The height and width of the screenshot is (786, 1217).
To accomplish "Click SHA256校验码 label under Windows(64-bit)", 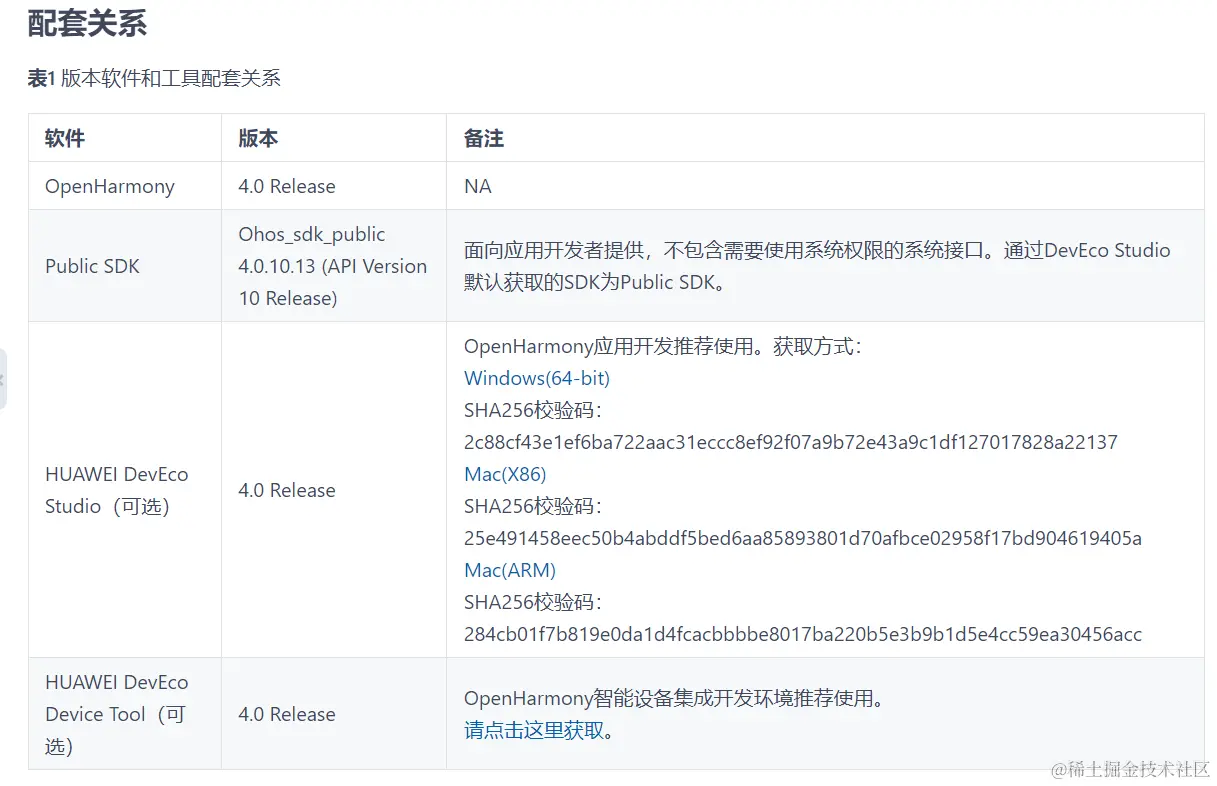I will coord(534,410).
